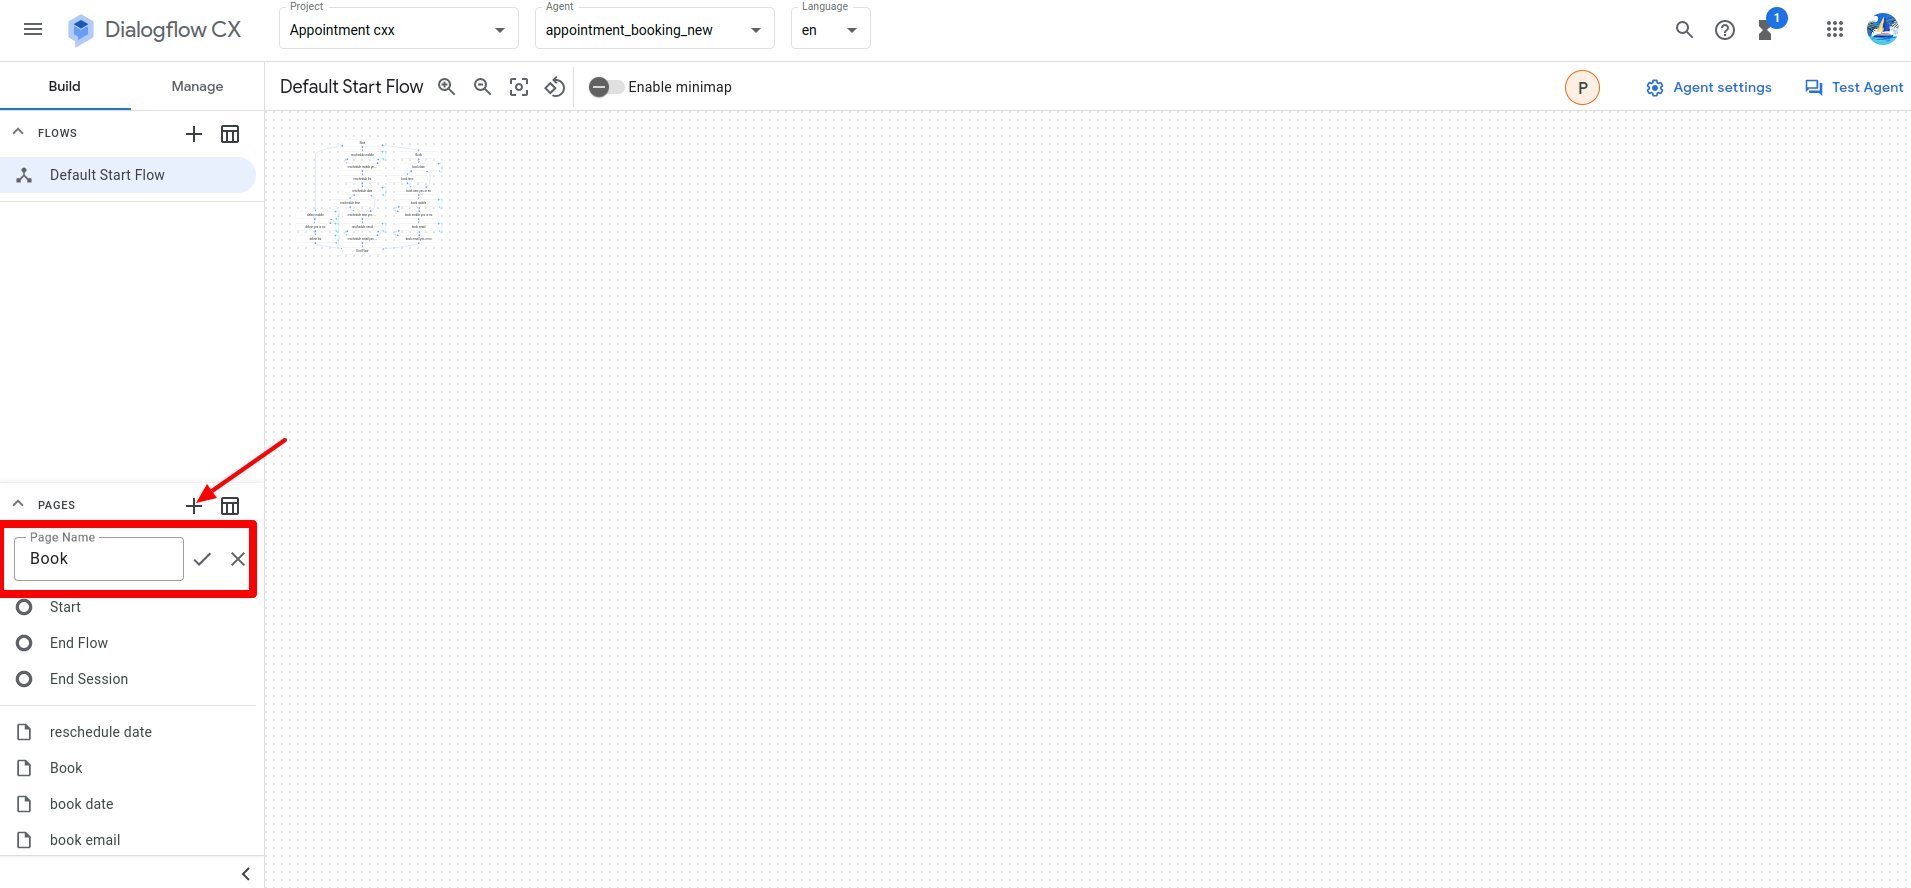Viewport: 1911px width, 888px height.
Task: Collapse the Flows section
Action: click(x=18, y=132)
